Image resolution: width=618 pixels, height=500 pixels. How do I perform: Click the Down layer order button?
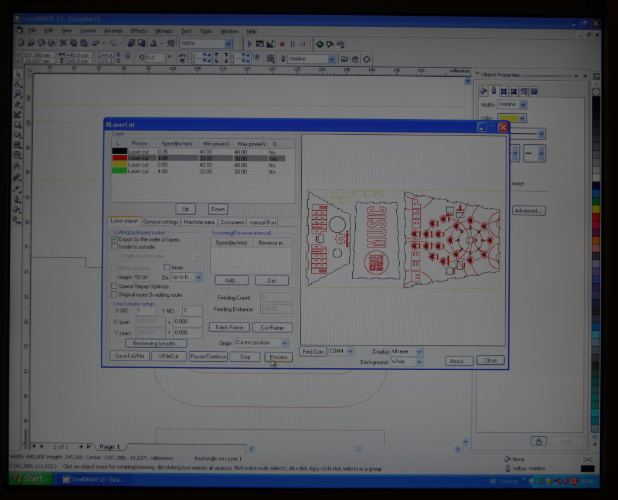[x=218, y=209]
